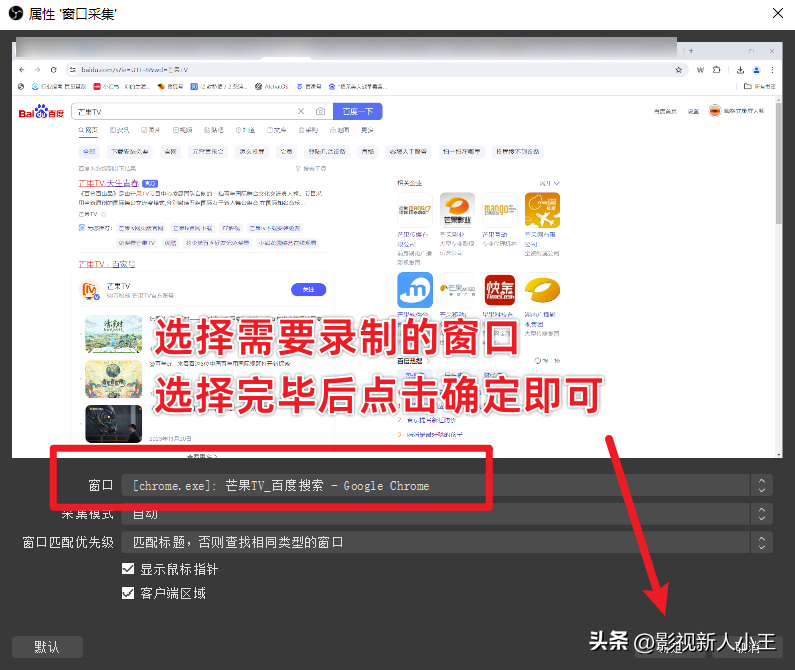This screenshot has width=795, height=670.
Task: Click the 默认 button
Action: [47, 647]
